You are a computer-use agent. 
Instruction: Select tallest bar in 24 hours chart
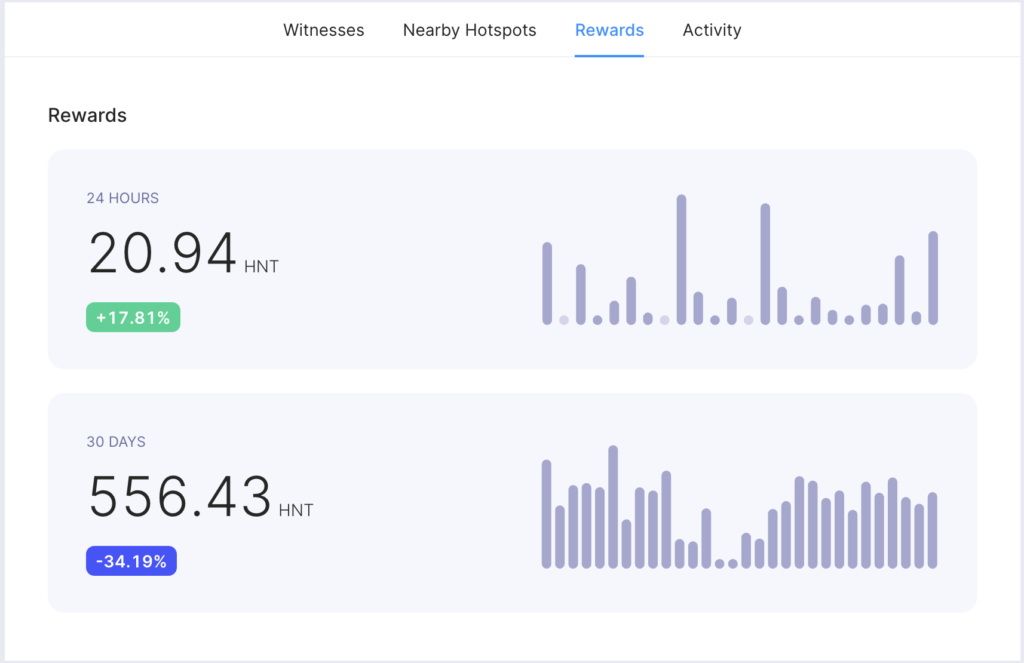click(x=681, y=260)
